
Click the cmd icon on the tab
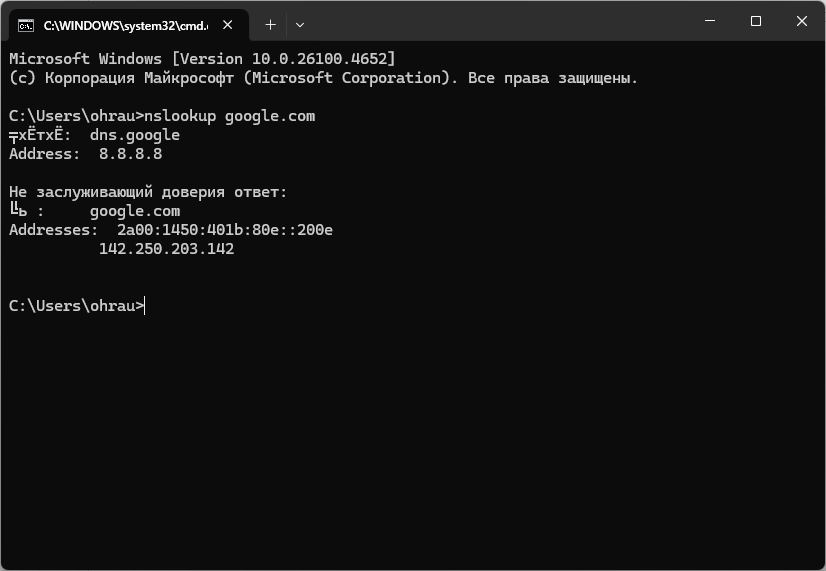(27, 23)
